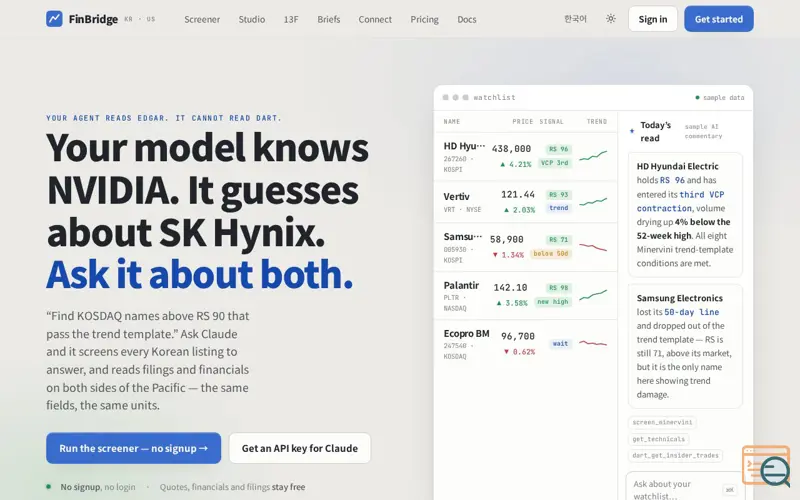The height and width of the screenshot is (500, 800).
Task: Click the NAME column header
Action: click(x=452, y=122)
